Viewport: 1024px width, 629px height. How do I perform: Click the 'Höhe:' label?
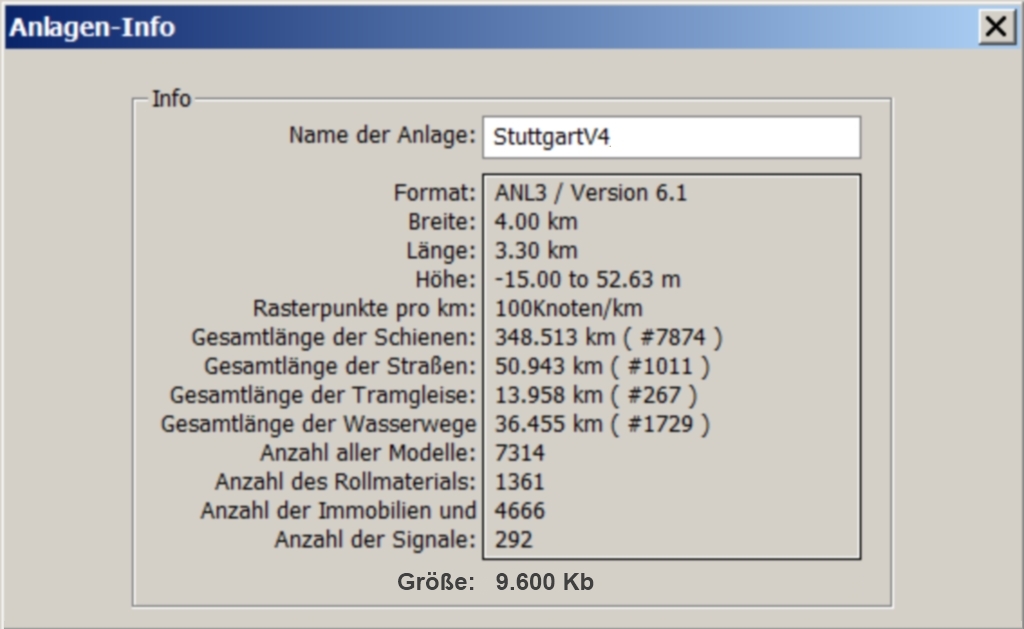point(446,280)
